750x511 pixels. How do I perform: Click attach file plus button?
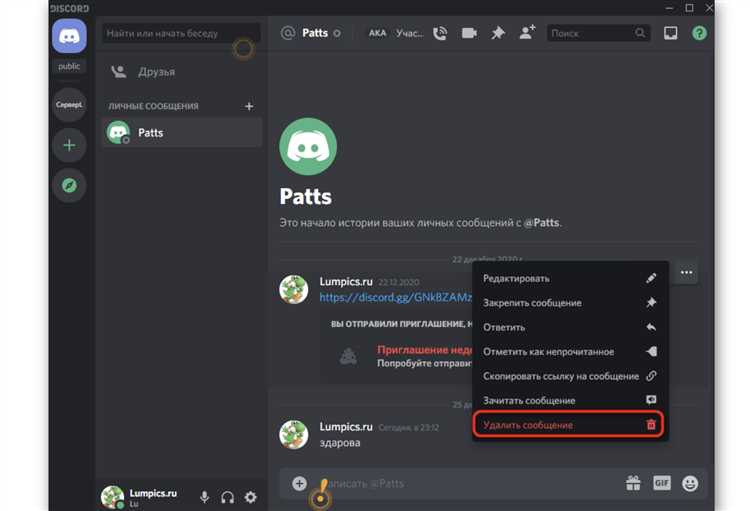[299, 484]
